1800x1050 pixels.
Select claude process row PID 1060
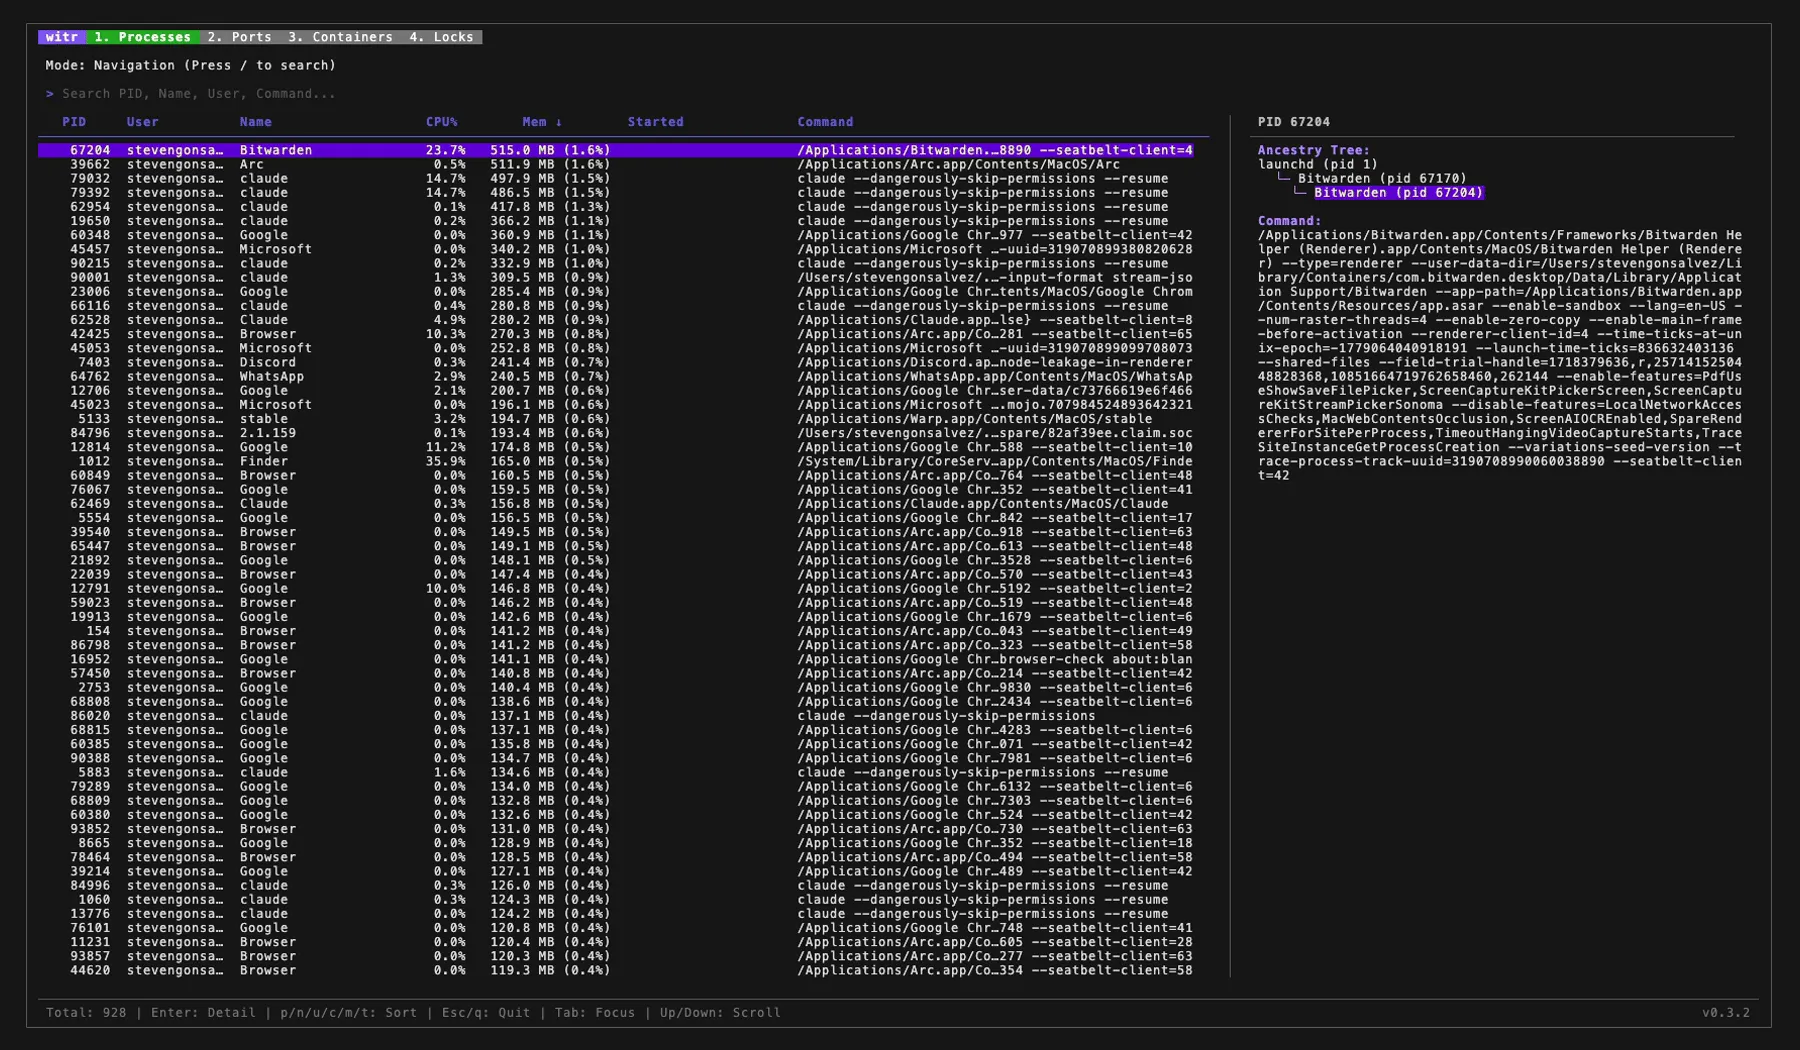[x=623, y=900]
